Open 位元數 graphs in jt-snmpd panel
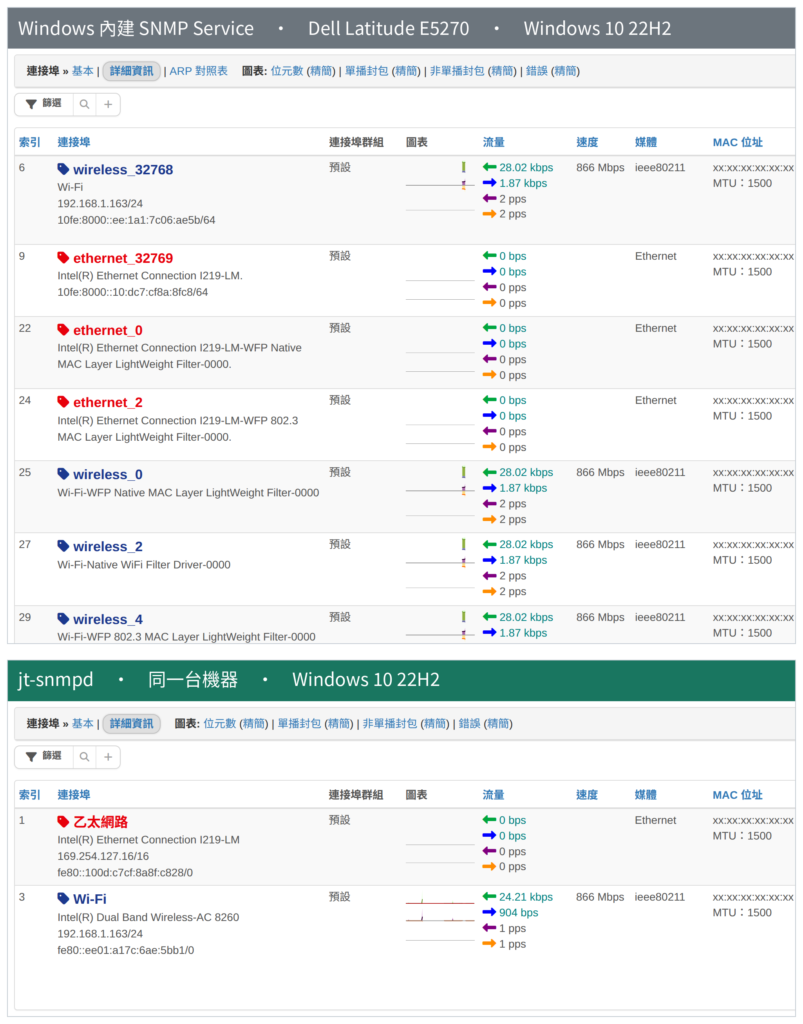This screenshot has height=1024, width=803. point(220,724)
